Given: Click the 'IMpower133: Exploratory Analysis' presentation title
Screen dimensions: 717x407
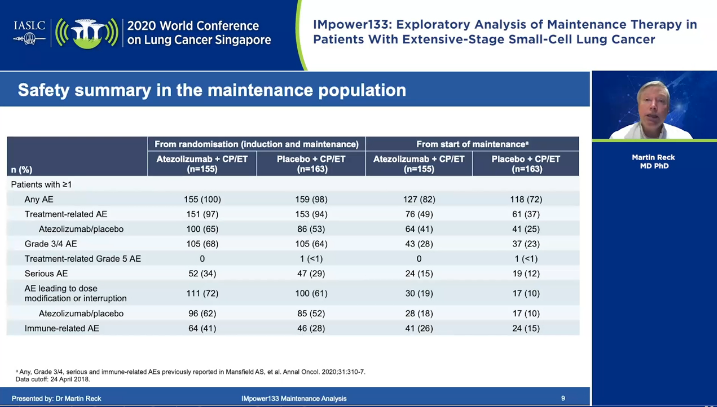Looking at the screenshot, I should click(x=505, y=32).
